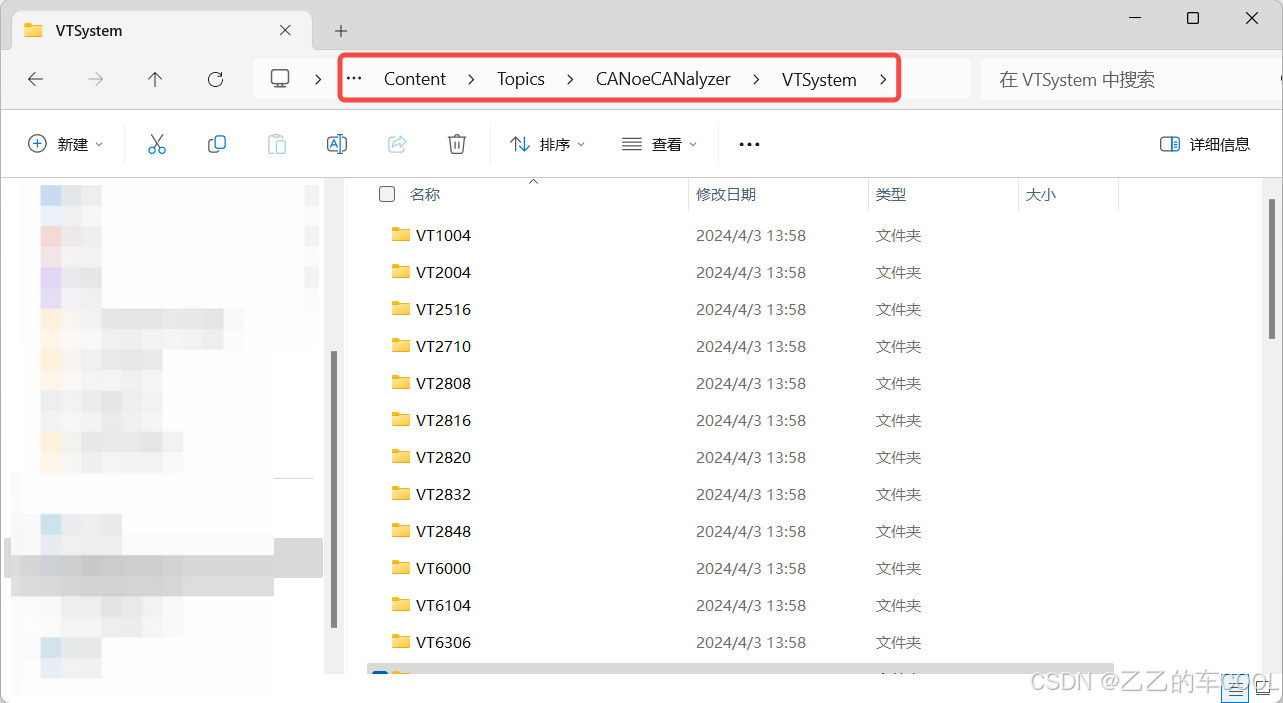Click the VT2808 folder icon
1283x703 pixels.
tap(401, 383)
